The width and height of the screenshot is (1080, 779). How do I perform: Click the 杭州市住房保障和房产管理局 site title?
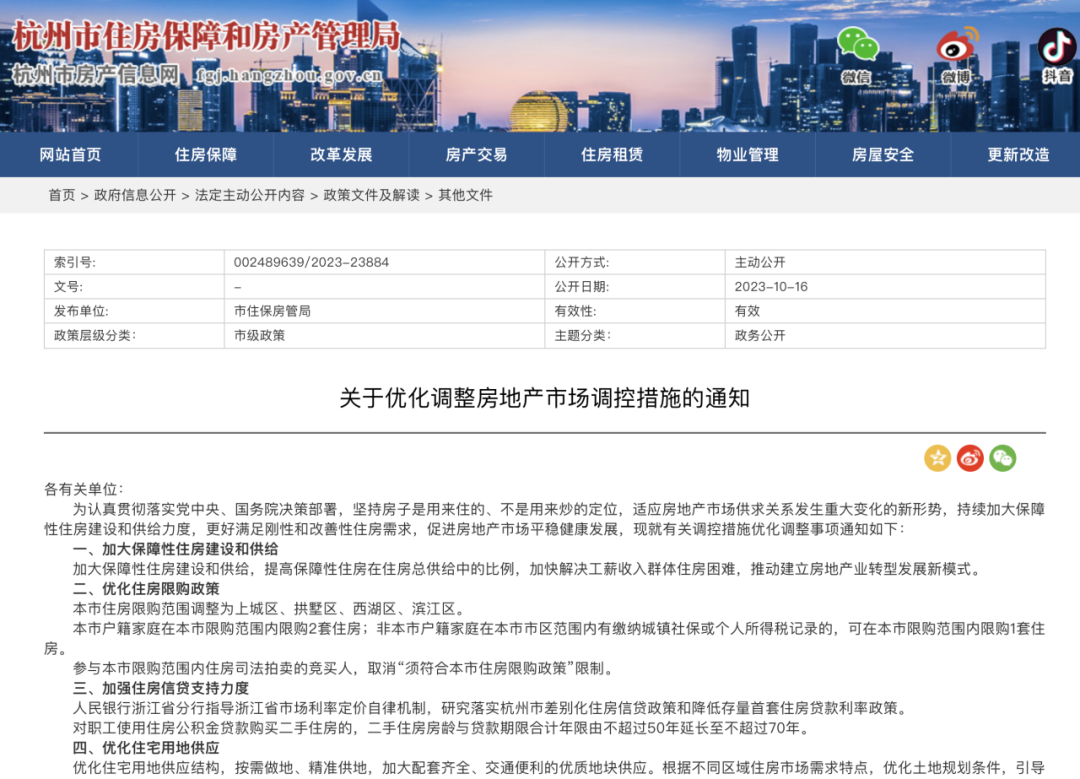pos(207,36)
